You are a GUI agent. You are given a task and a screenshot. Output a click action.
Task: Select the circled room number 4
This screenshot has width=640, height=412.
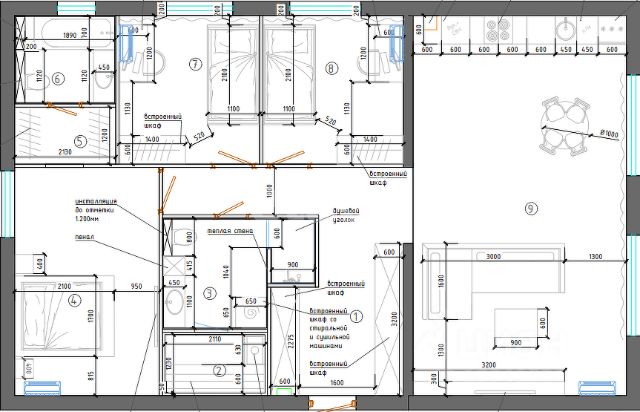[74, 301]
